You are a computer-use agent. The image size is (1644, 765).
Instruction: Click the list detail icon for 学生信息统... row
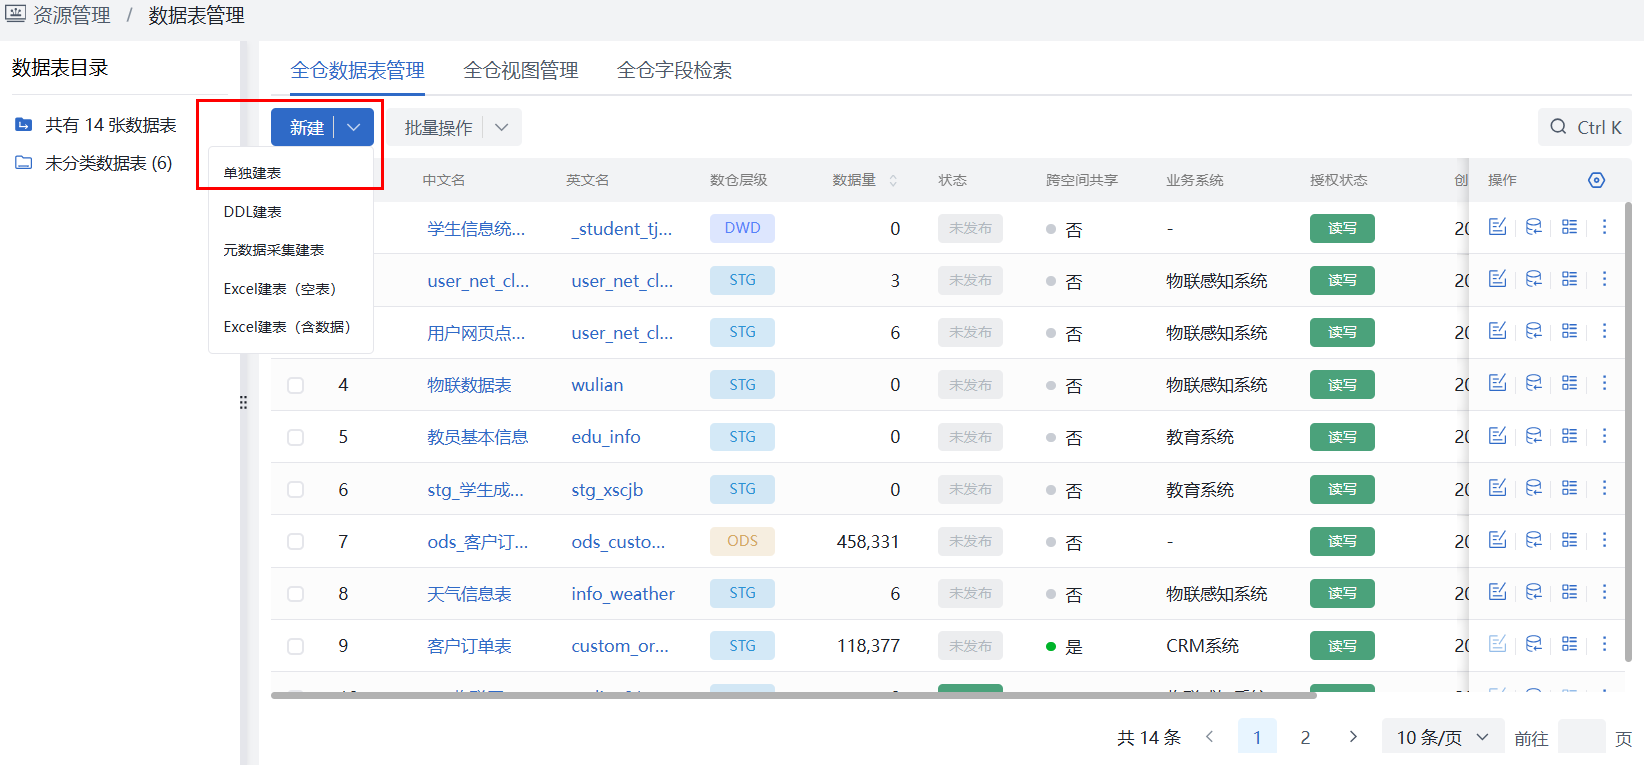pyautogui.click(x=1569, y=227)
